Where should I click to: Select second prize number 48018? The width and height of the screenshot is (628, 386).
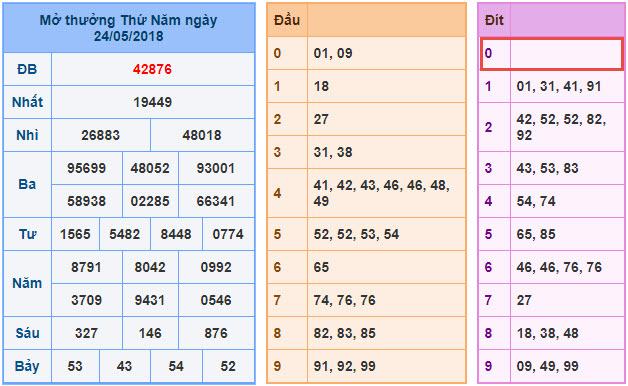point(202,135)
